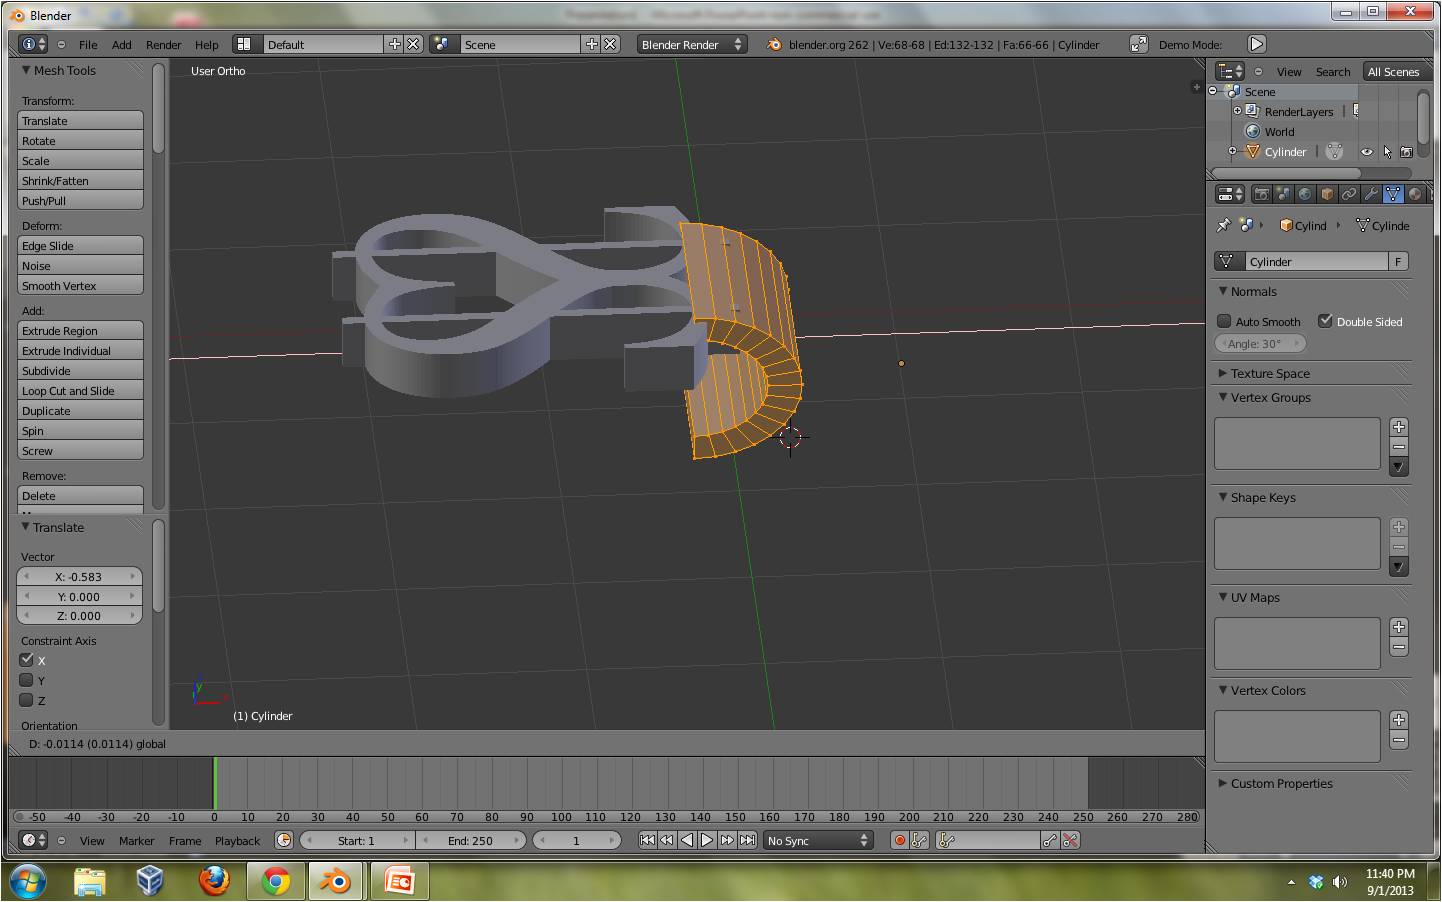
Task: Play animation forward in timeline
Action: point(707,840)
